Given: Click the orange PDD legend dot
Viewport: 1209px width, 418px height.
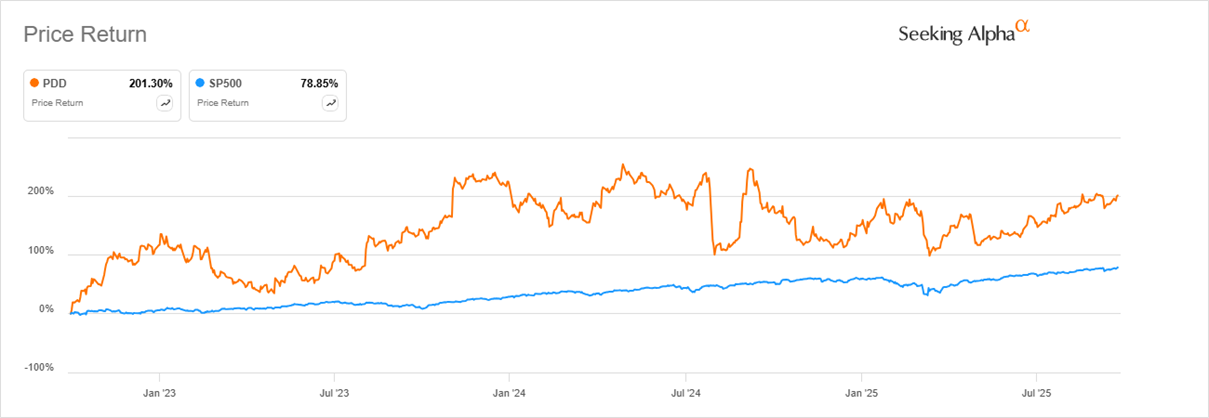Looking at the screenshot, I should pyautogui.click(x=35, y=83).
